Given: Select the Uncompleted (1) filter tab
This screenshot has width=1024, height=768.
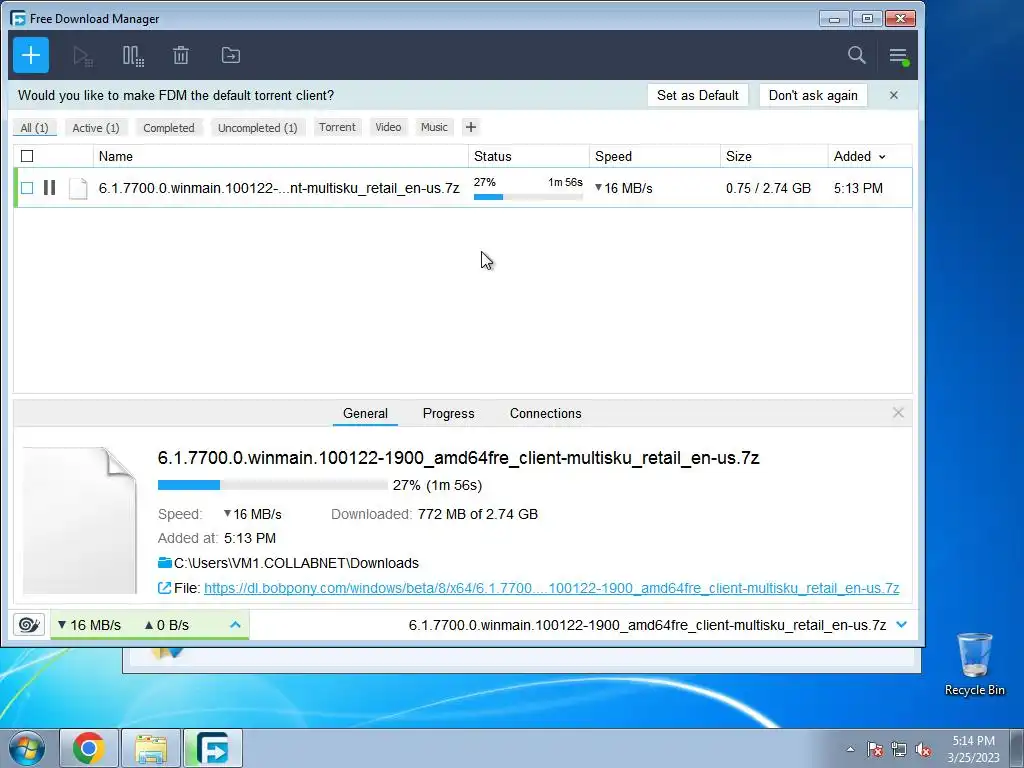Looking at the screenshot, I should tap(257, 128).
